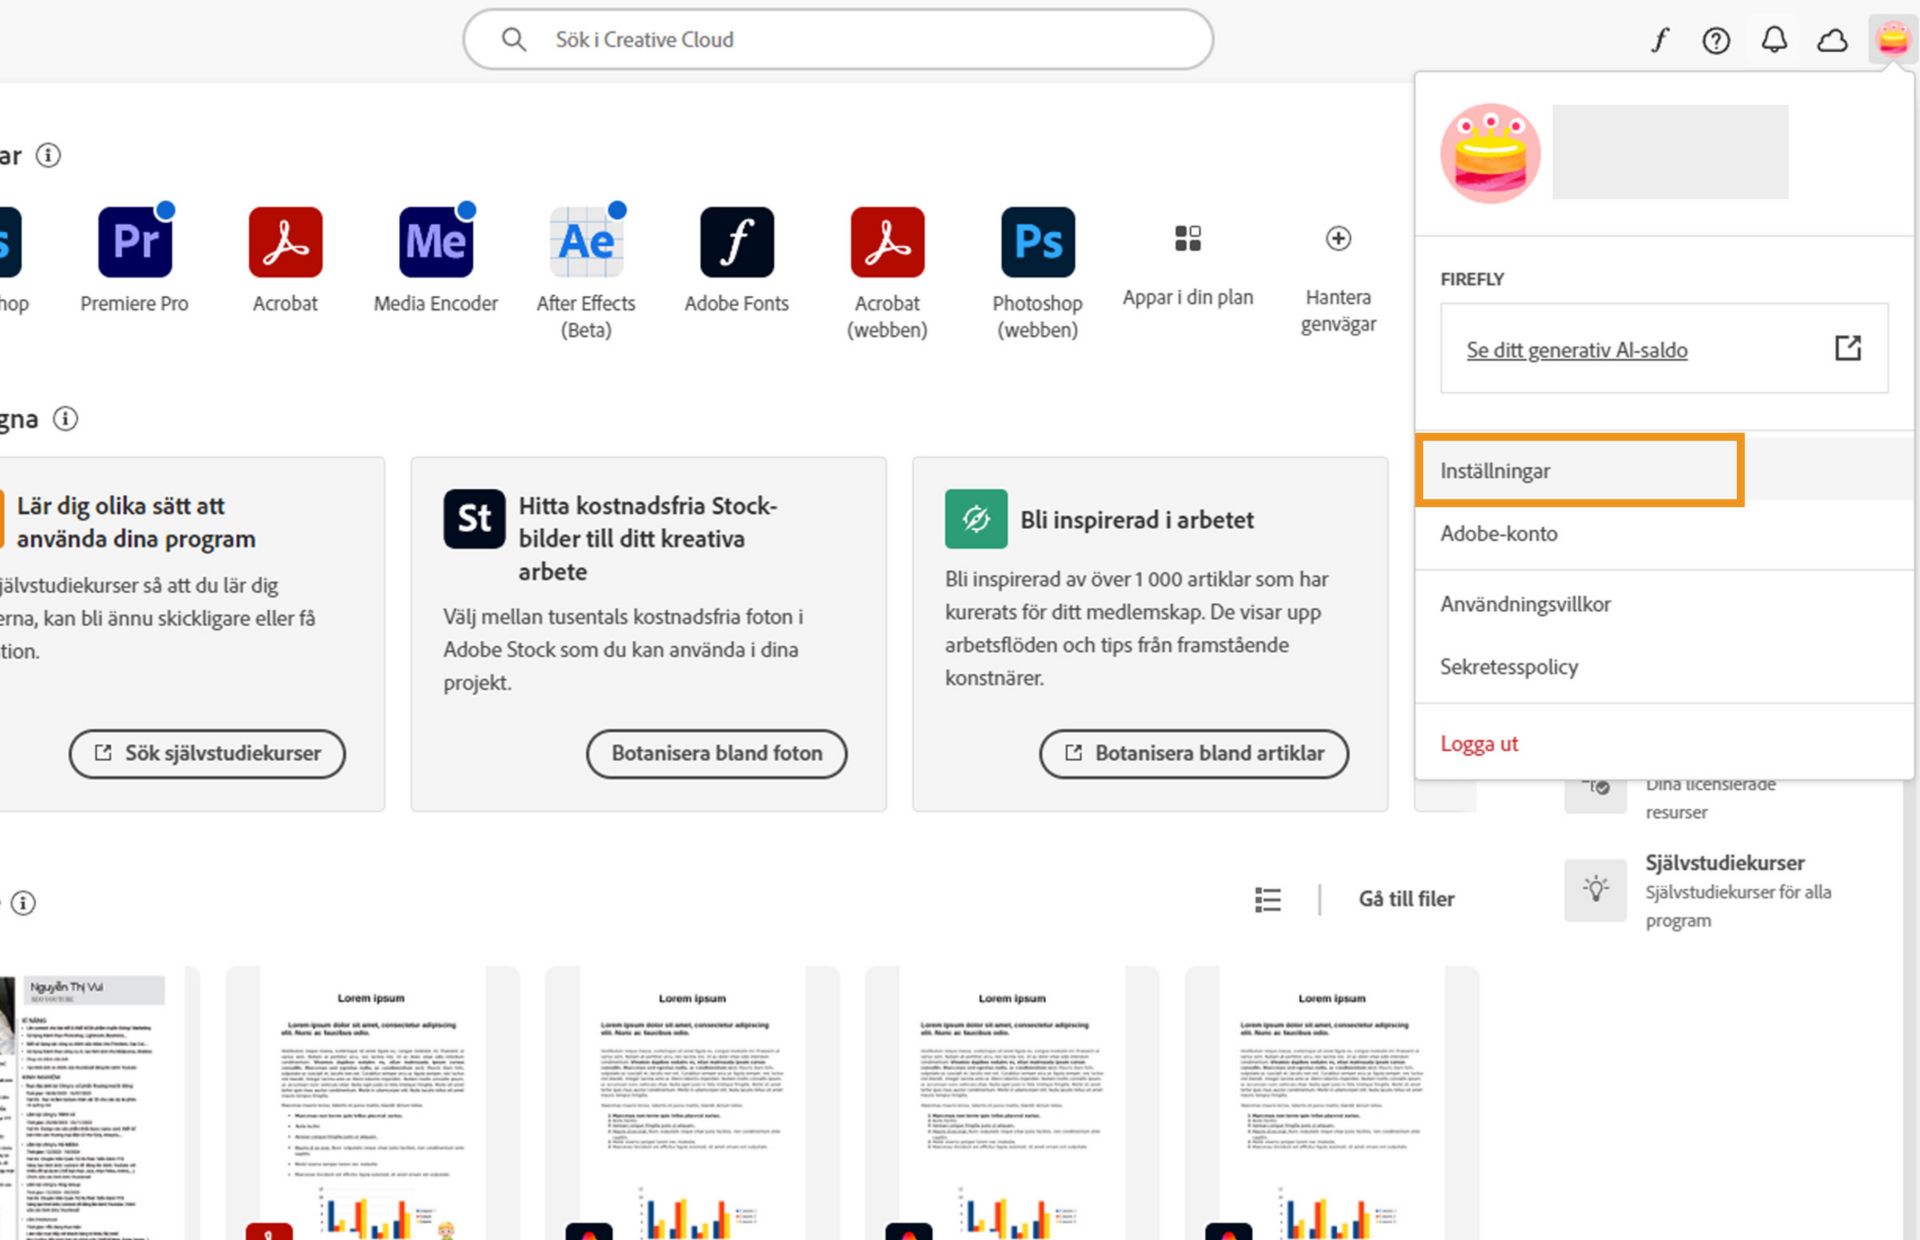Click Sök självstudiekurser button
The width and height of the screenshot is (1920, 1240).
click(x=207, y=753)
